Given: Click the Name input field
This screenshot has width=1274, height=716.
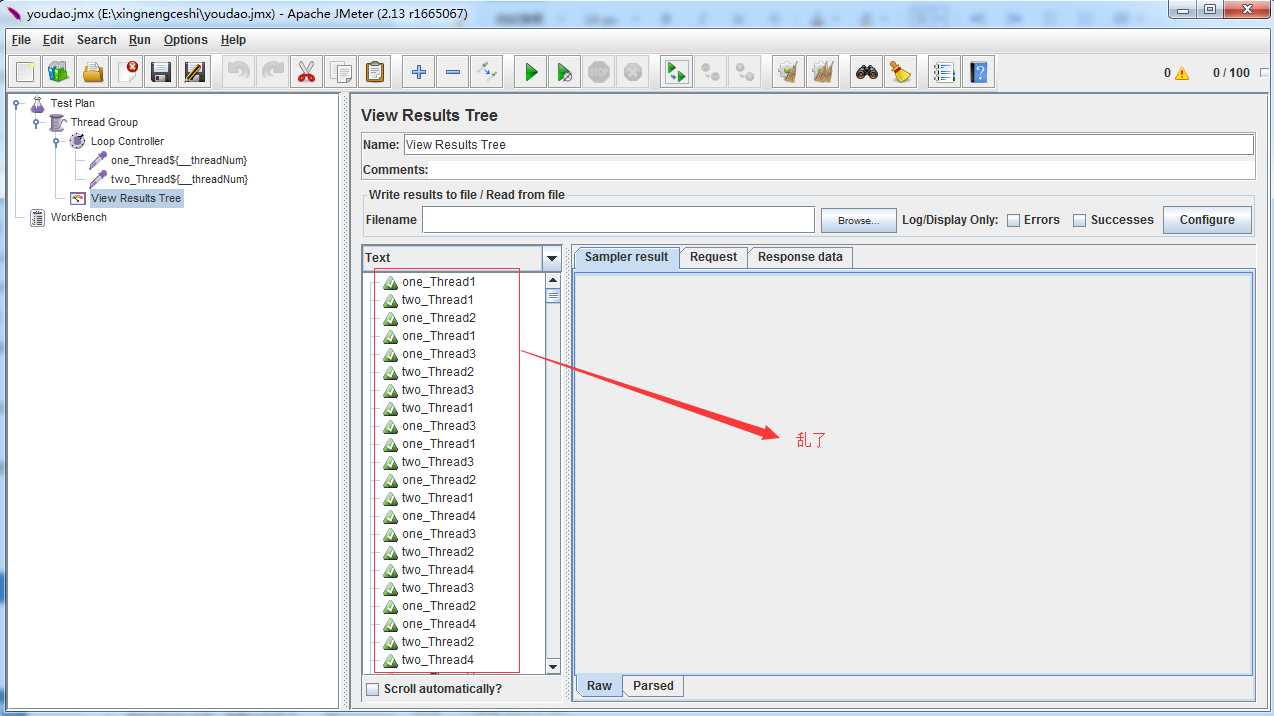Looking at the screenshot, I should [828, 145].
